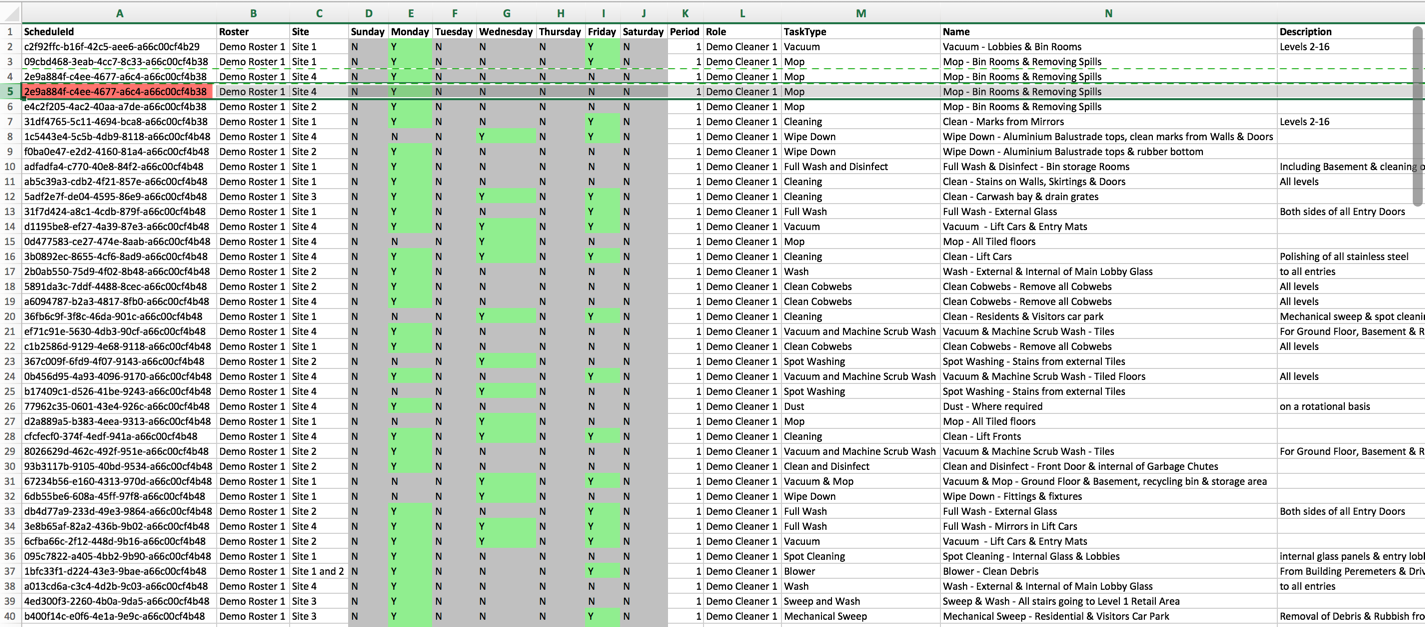Viewport: 1425px width, 627px height.
Task: Click the 'Blower - Clean Debris' name cell
Action: click(1108, 571)
